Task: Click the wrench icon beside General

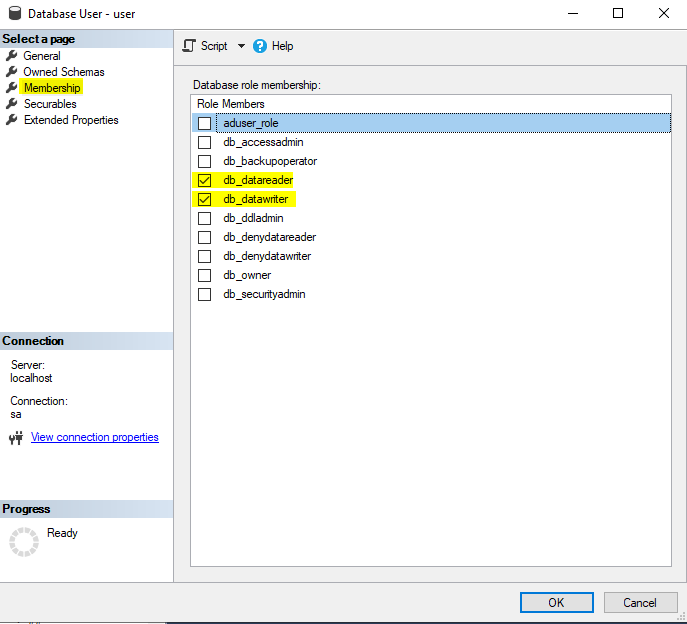Action: pyautogui.click(x=11, y=56)
